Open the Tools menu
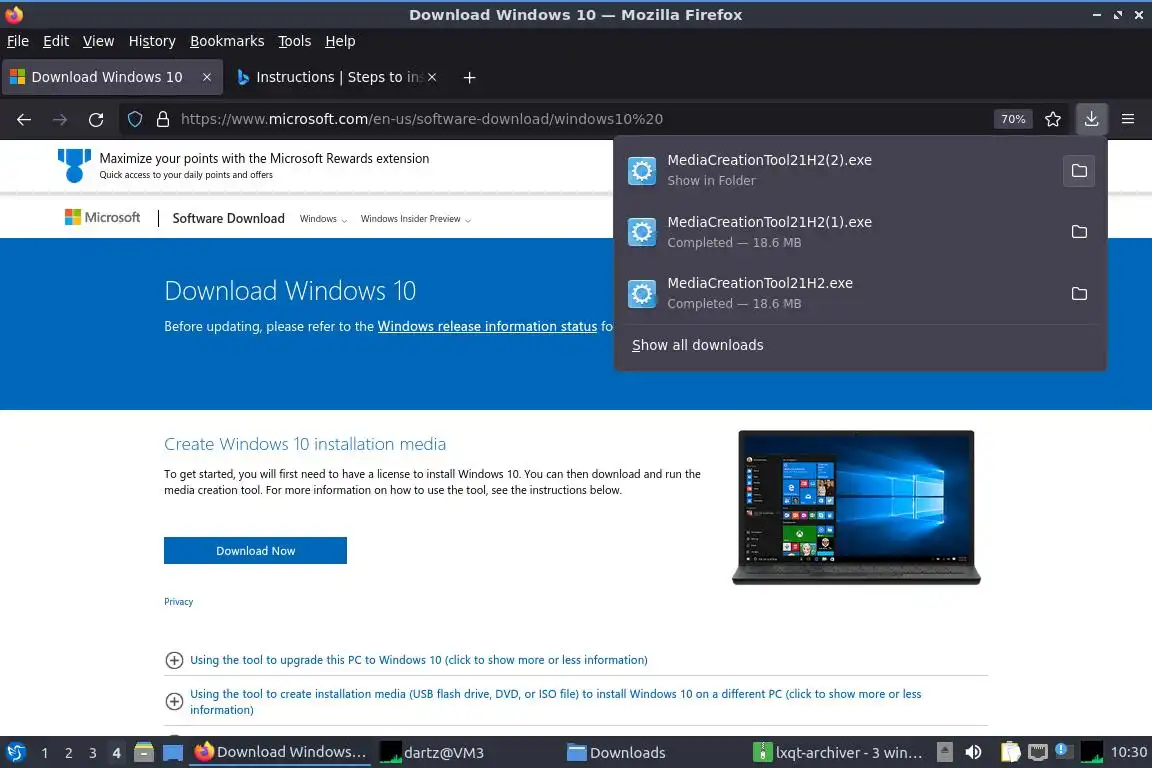 295,41
